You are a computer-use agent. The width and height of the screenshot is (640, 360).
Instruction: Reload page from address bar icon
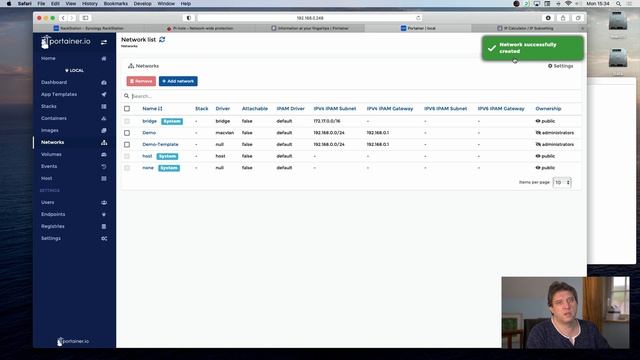point(418,18)
